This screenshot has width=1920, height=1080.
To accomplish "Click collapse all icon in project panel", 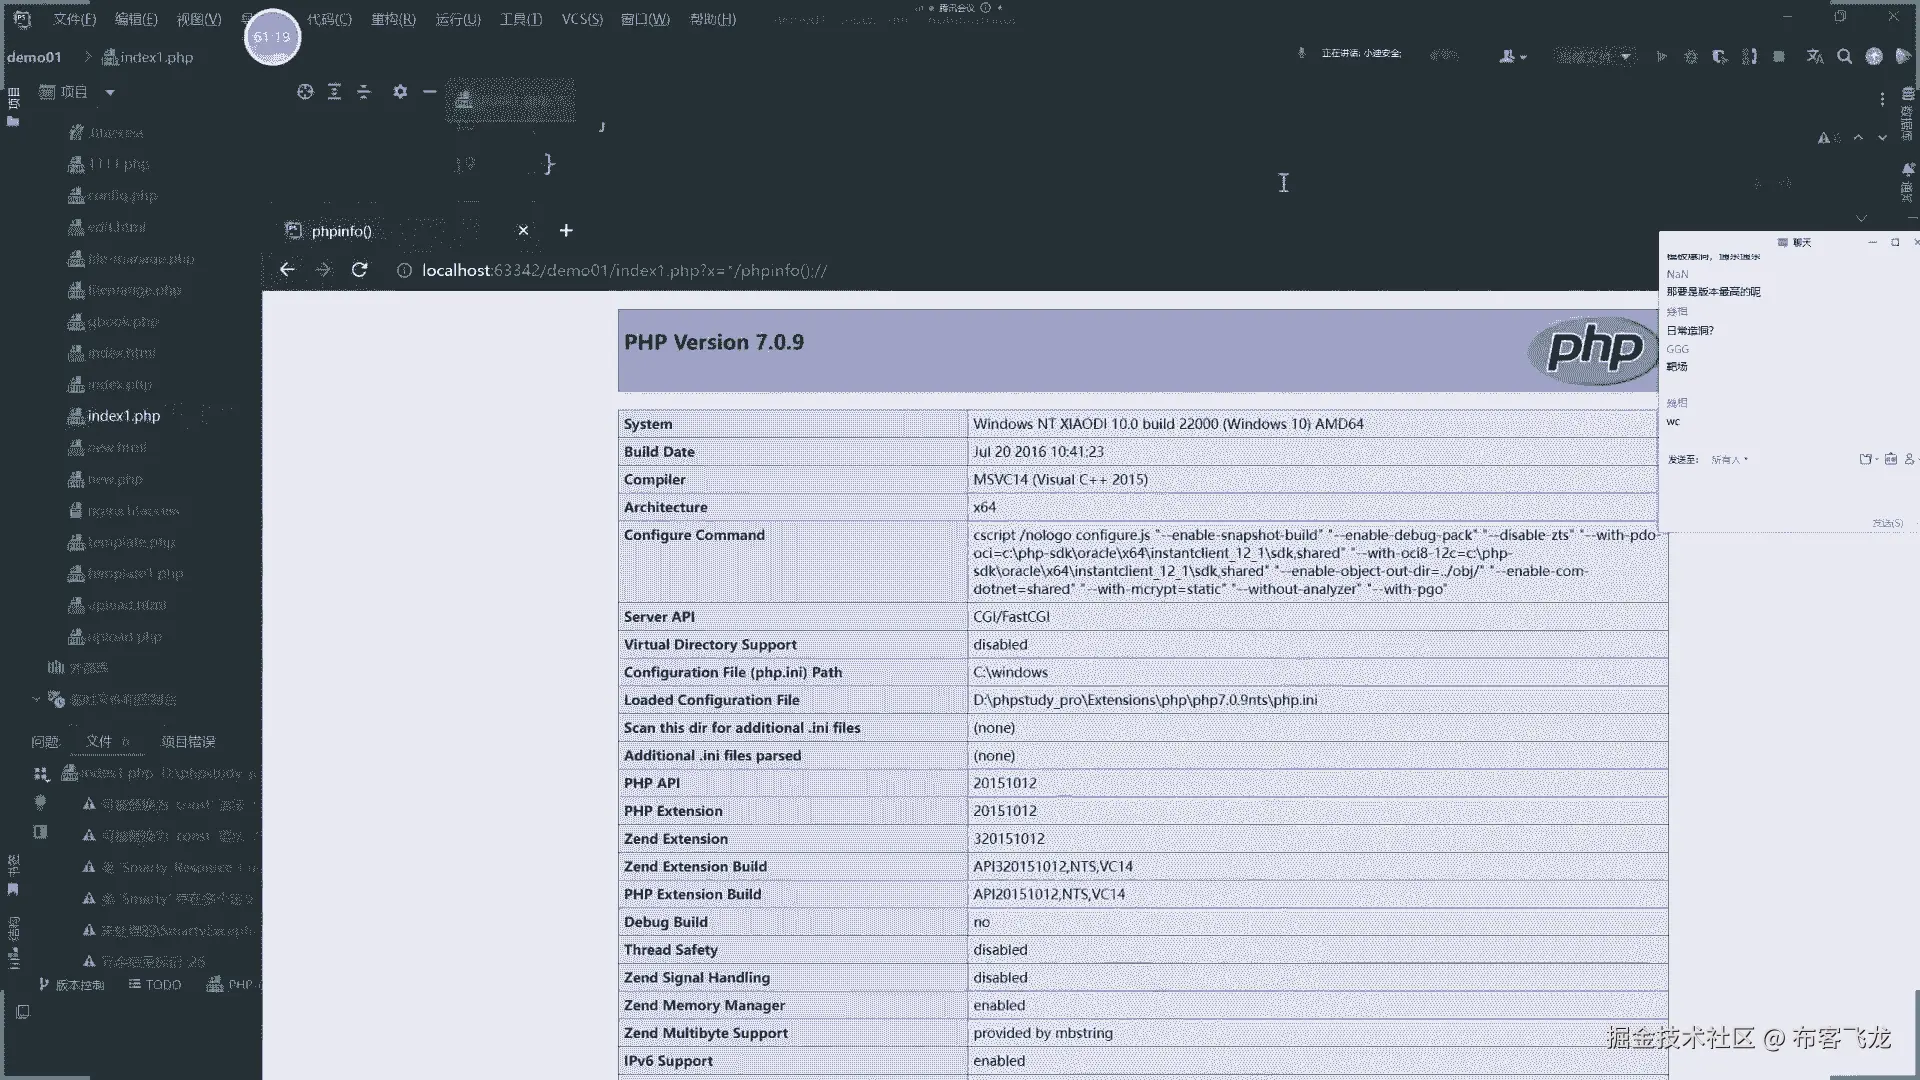I will [364, 92].
